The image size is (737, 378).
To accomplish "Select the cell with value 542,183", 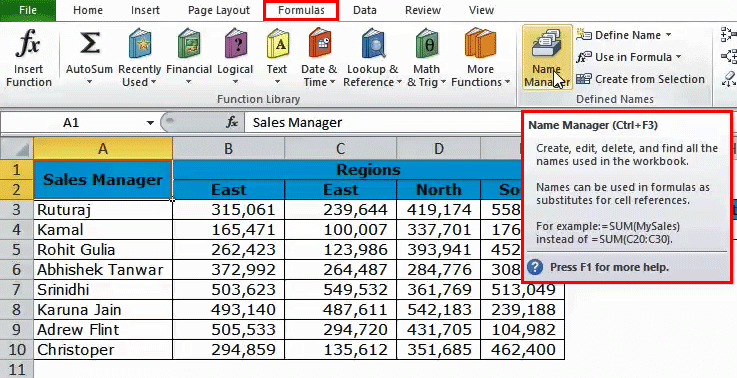I will coord(439,309).
